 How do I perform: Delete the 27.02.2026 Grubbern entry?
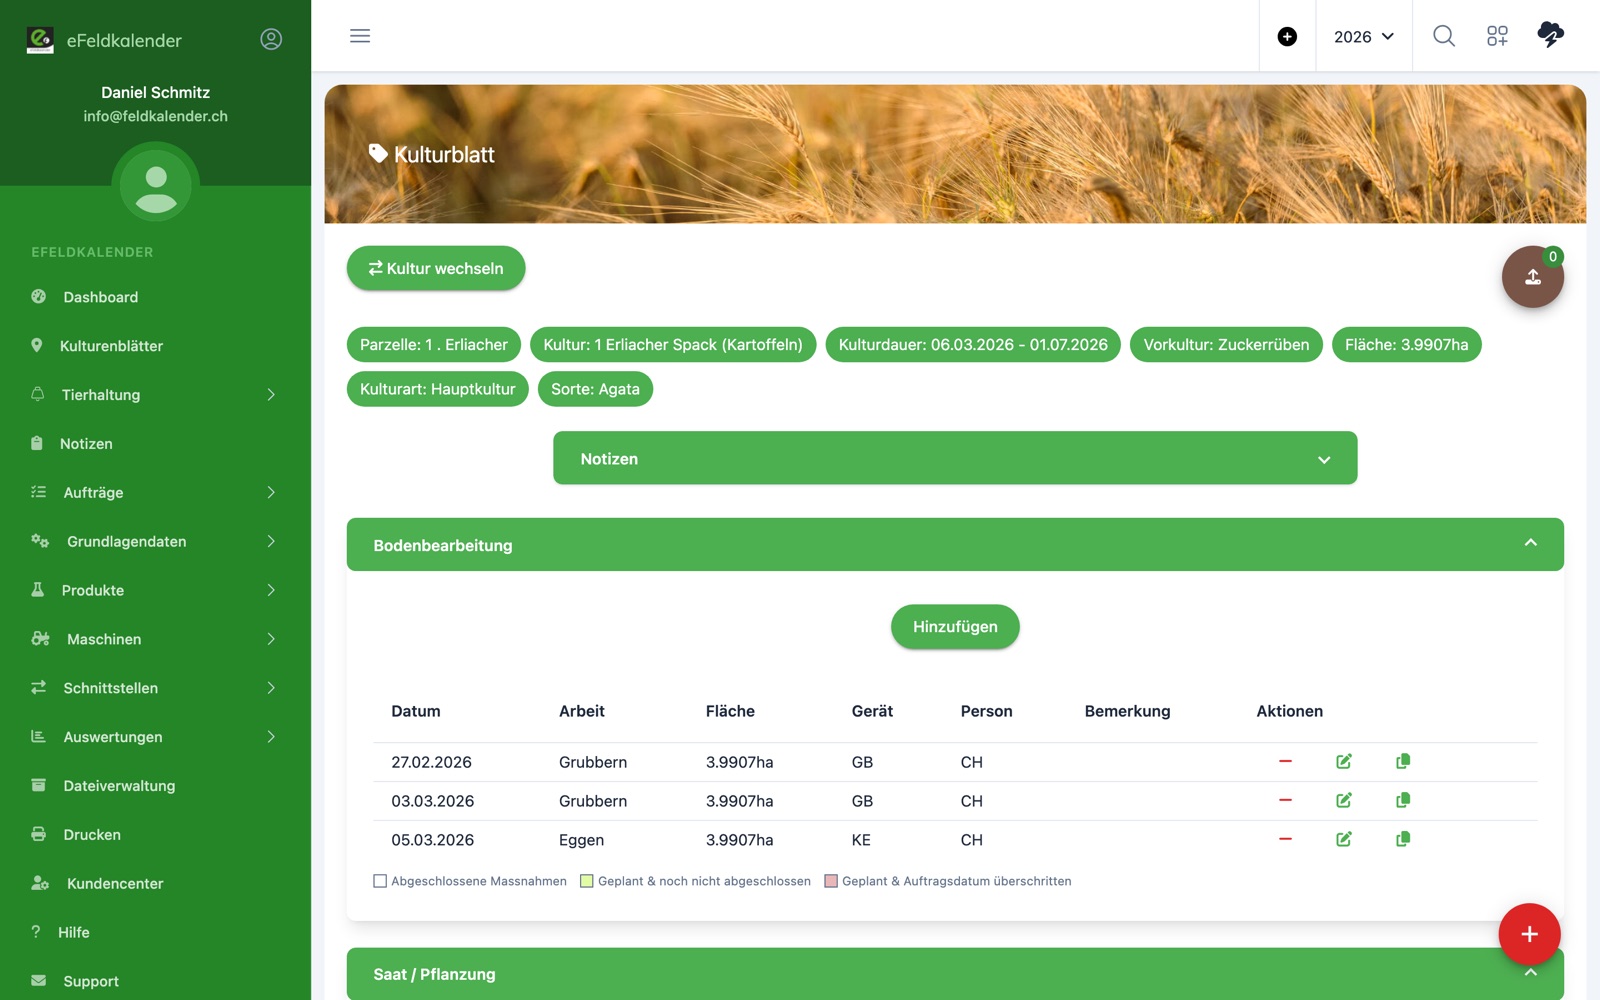click(1285, 762)
